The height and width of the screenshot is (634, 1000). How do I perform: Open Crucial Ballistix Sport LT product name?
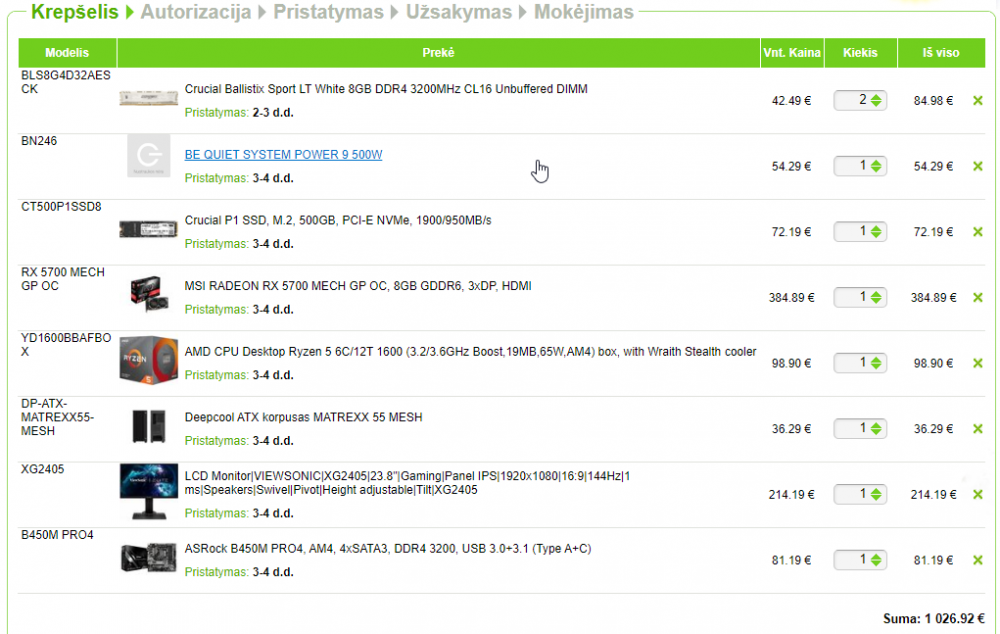(x=386, y=89)
